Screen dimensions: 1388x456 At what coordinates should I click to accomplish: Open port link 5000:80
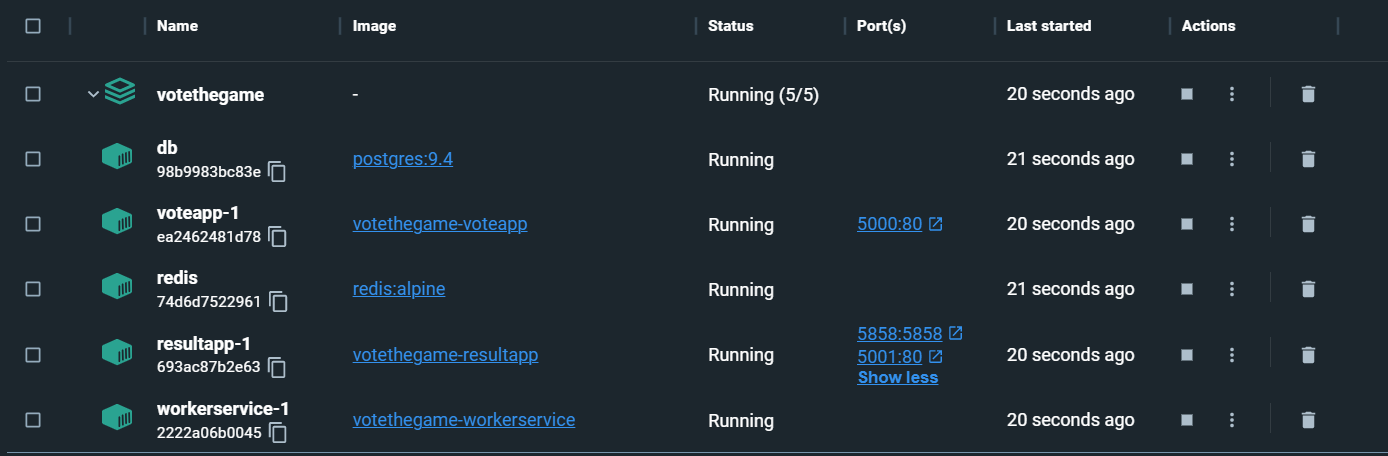pos(890,224)
